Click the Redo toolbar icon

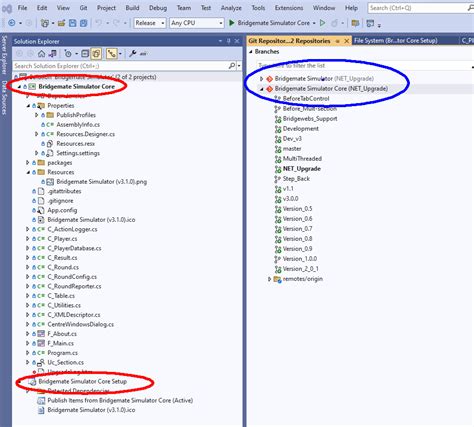point(116,23)
